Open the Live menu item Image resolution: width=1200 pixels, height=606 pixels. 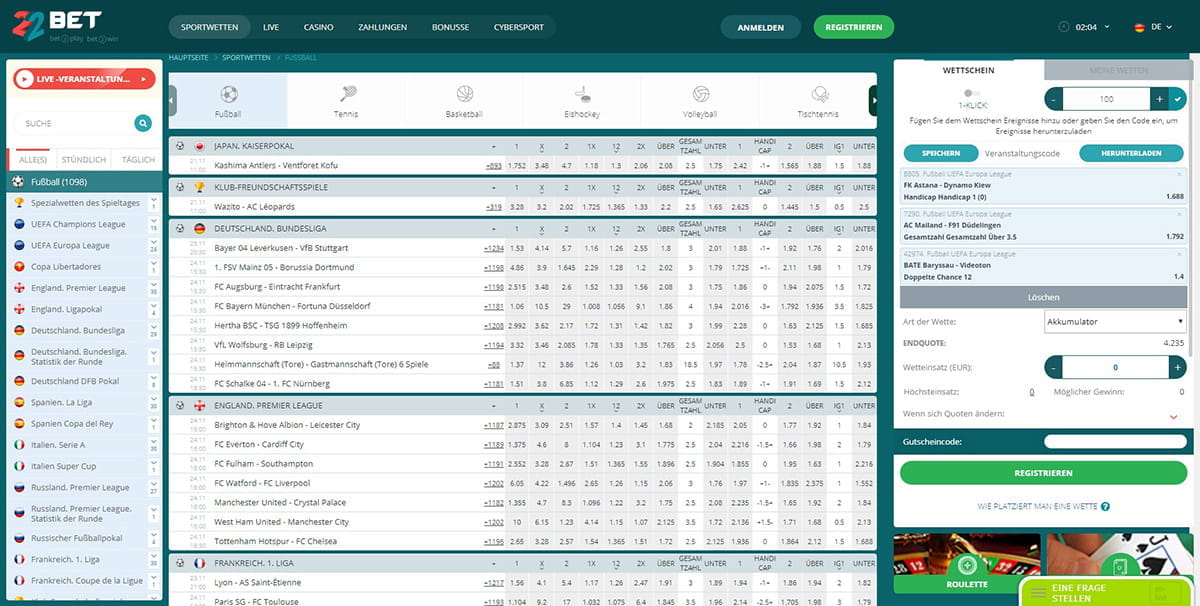click(271, 27)
